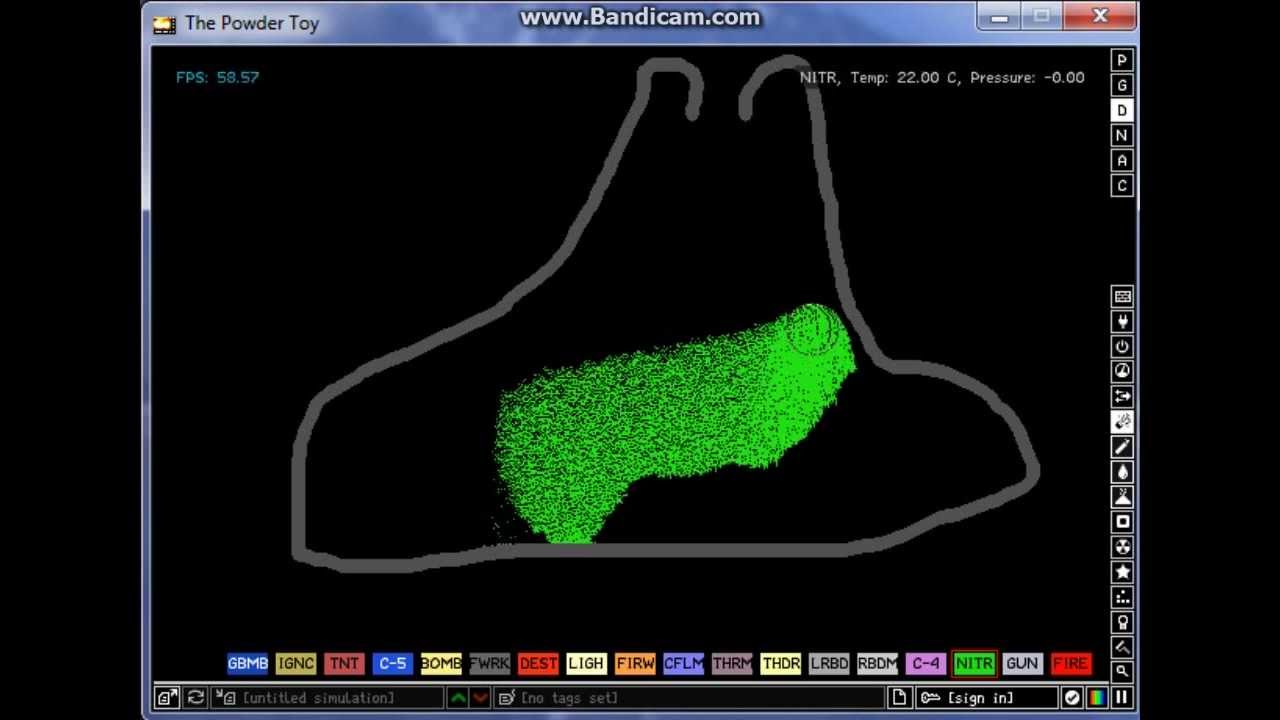Select the TNT element
Viewport: 1280px width, 720px height.
(344, 663)
